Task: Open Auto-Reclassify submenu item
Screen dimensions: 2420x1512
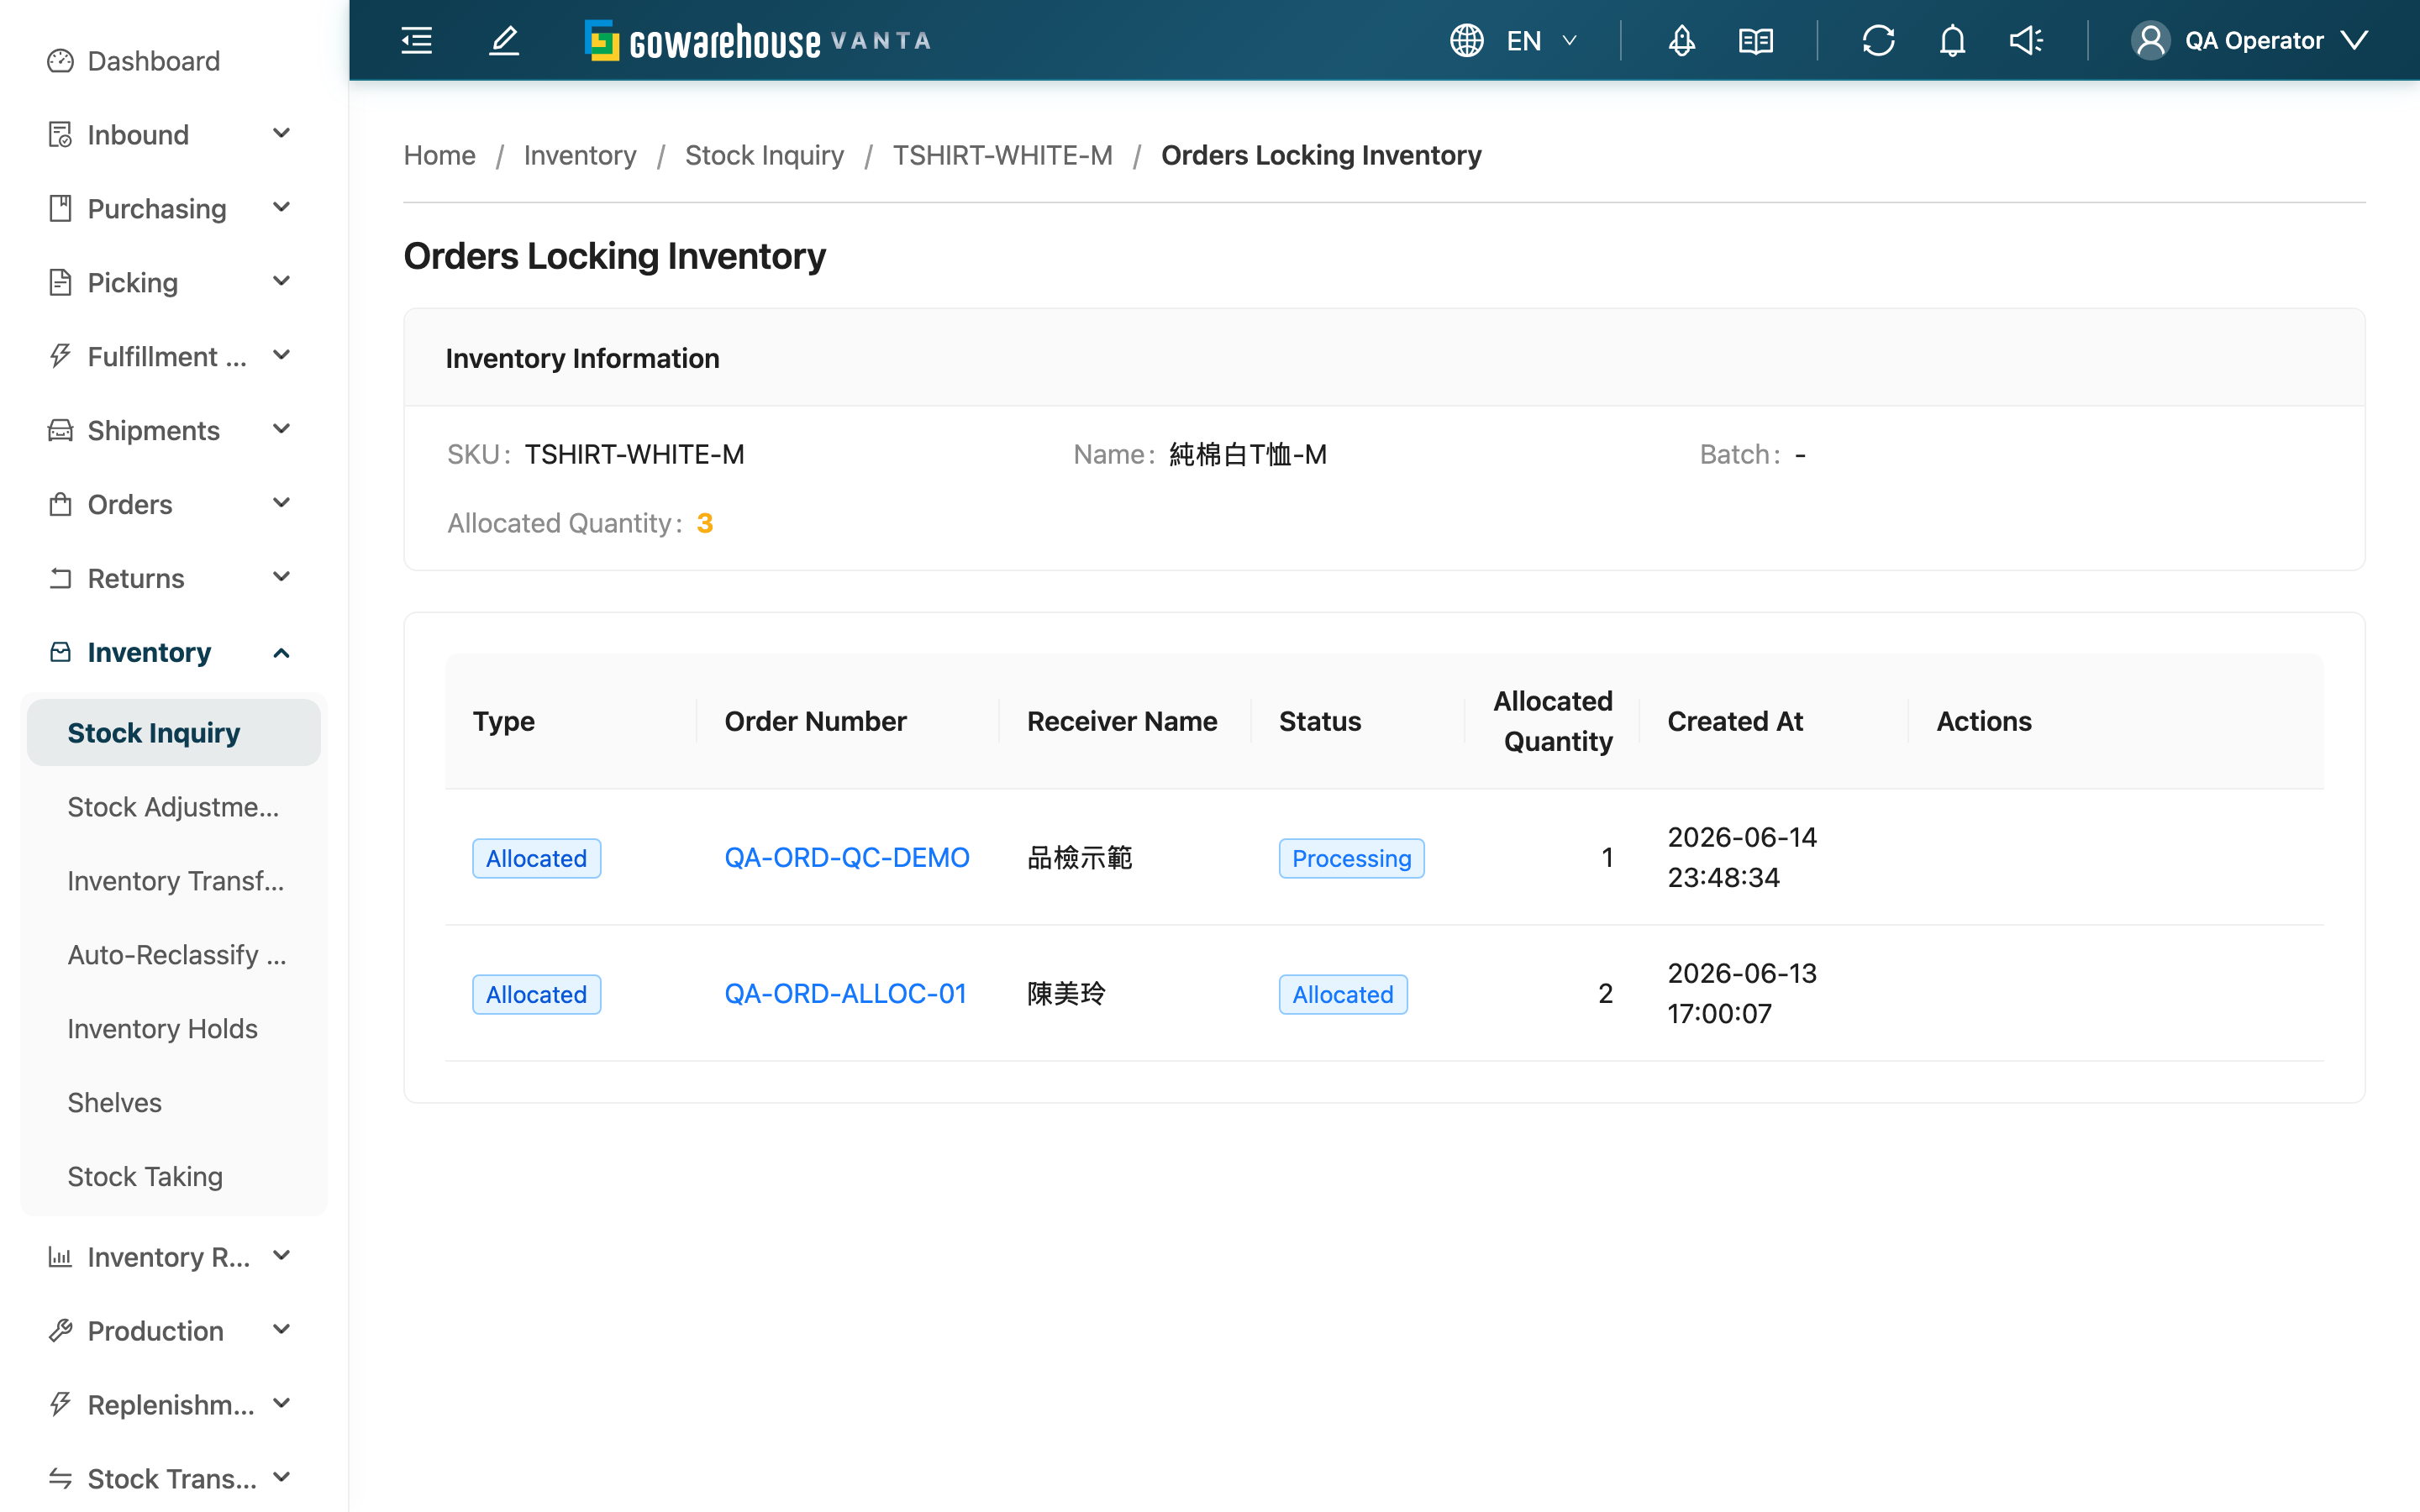Action: pos(174,955)
